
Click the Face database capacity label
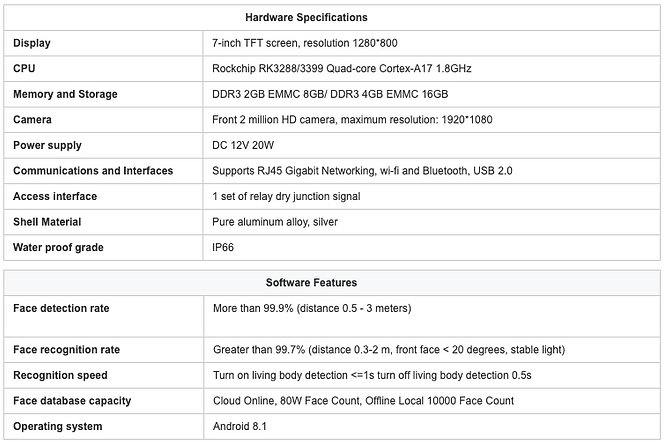[x=72, y=401]
